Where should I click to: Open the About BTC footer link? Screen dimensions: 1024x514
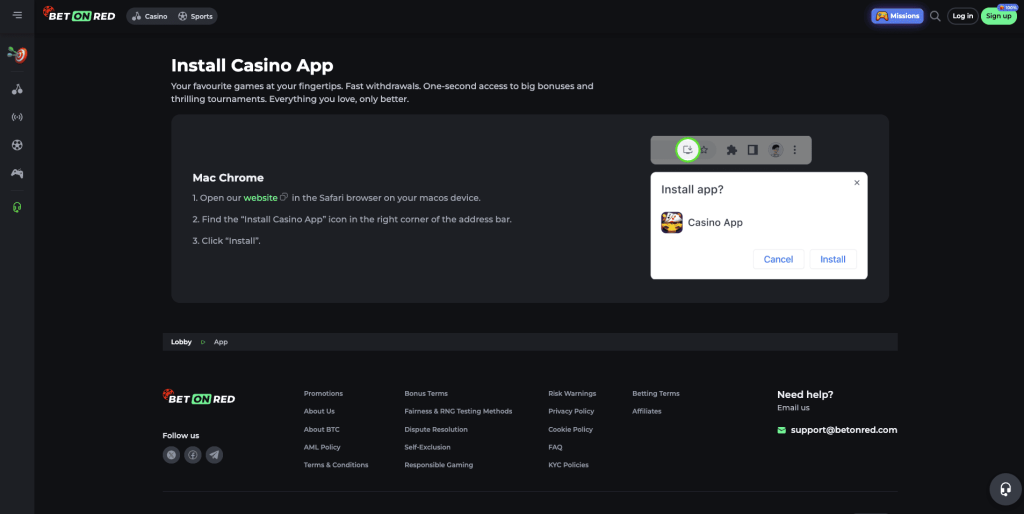point(321,429)
